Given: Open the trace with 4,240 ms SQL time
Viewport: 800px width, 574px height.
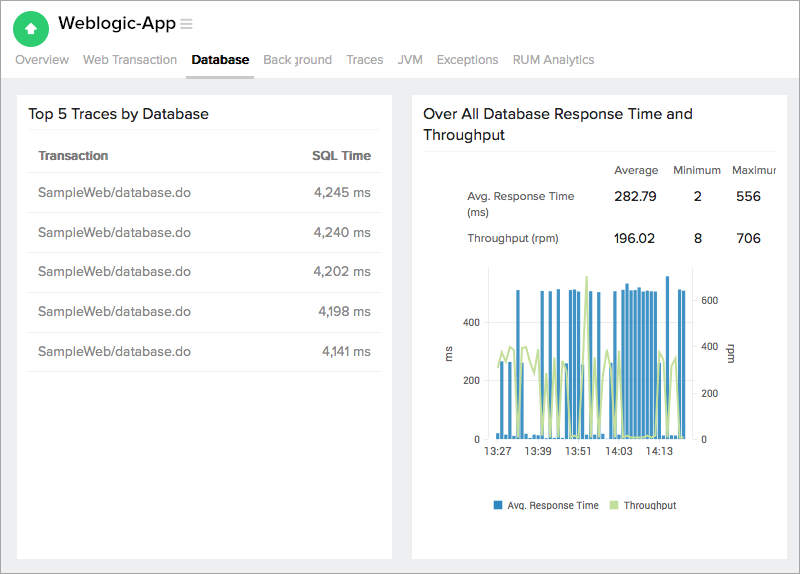Looking at the screenshot, I should 114,233.
